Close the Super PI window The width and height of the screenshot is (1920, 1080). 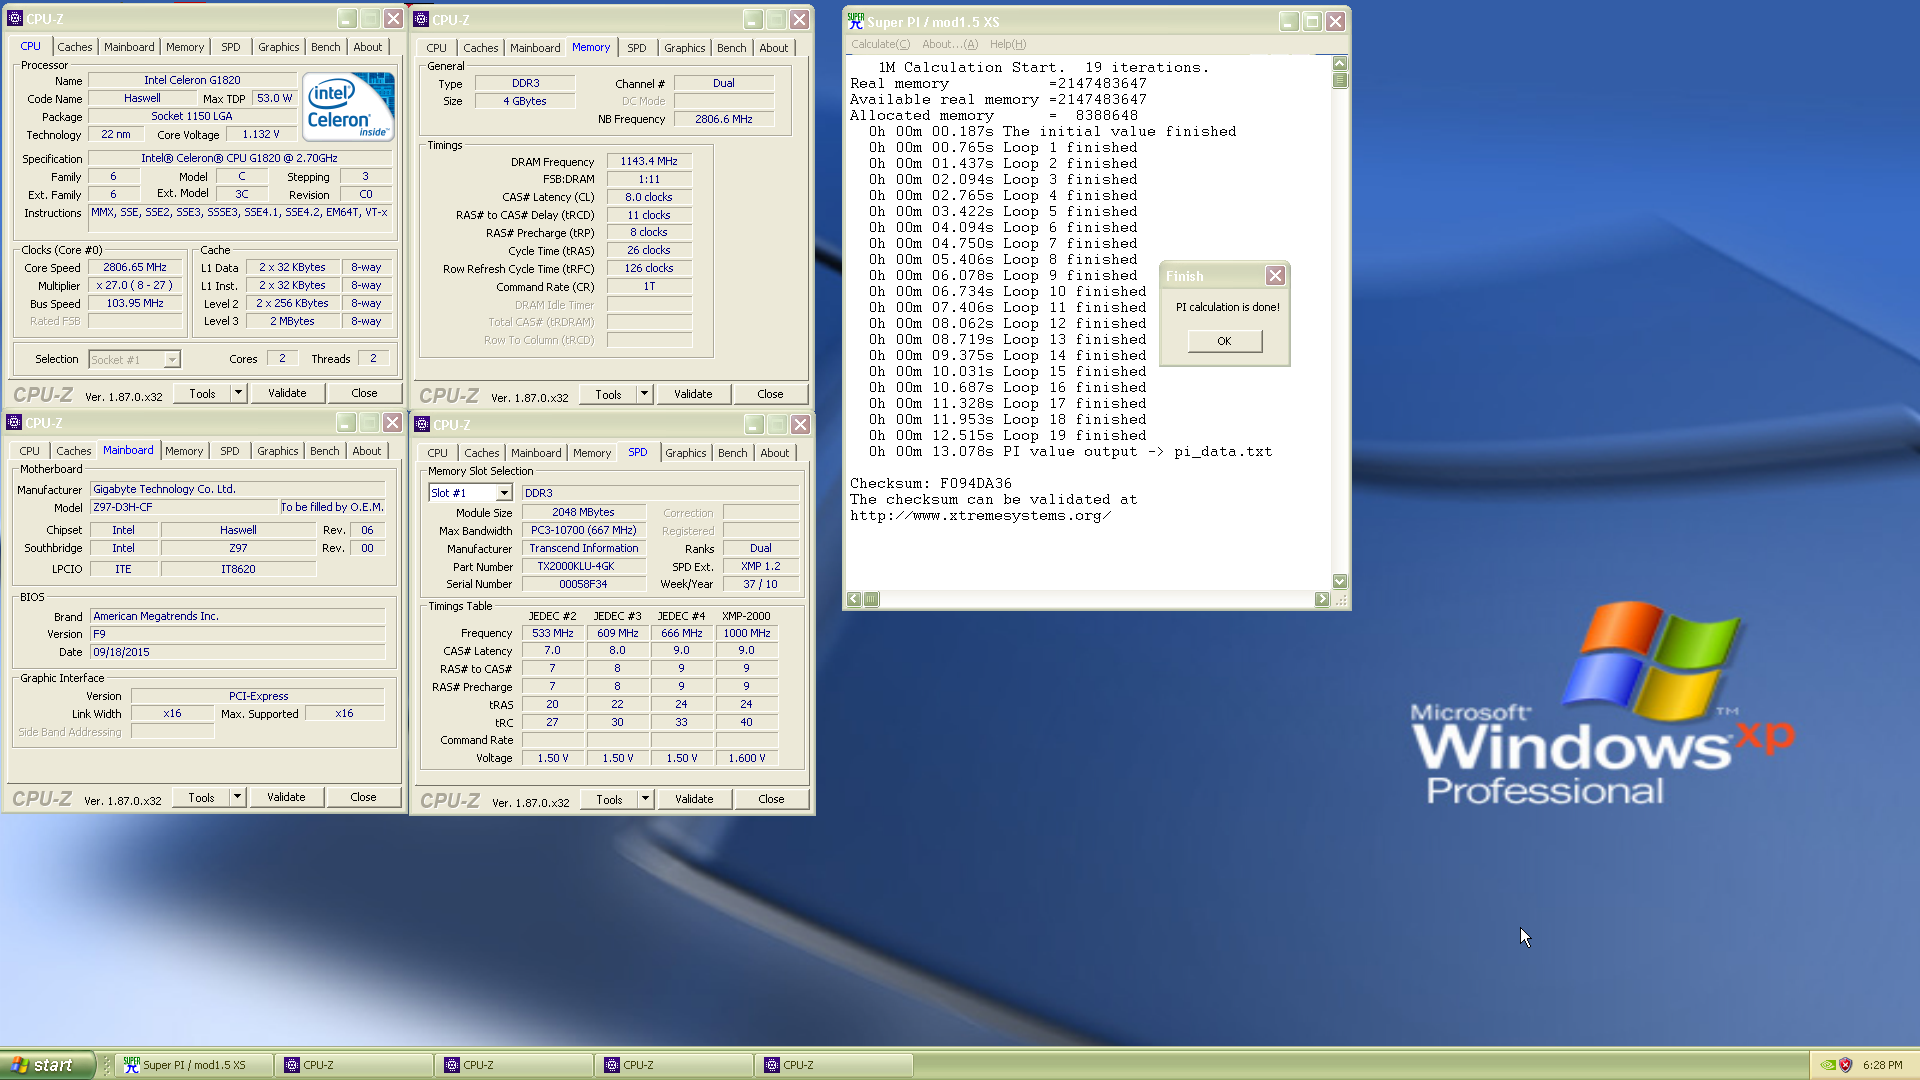[1335, 21]
